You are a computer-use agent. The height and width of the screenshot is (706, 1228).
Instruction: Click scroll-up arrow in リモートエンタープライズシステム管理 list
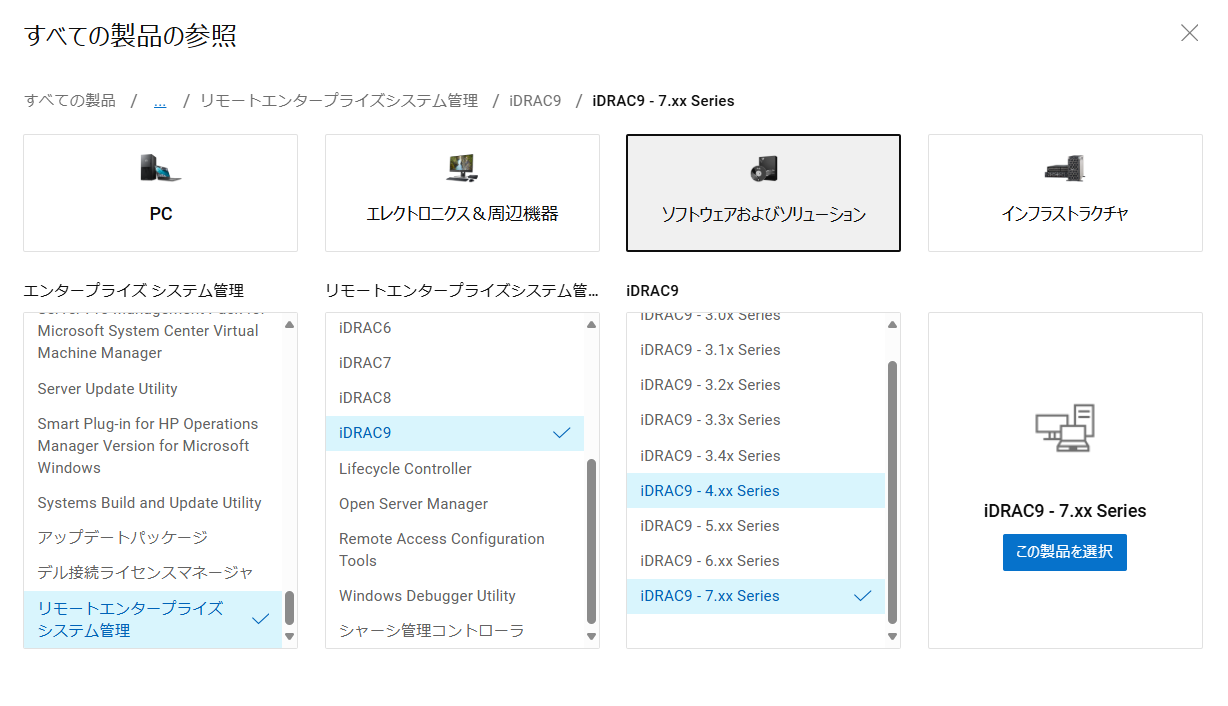tap(591, 325)
